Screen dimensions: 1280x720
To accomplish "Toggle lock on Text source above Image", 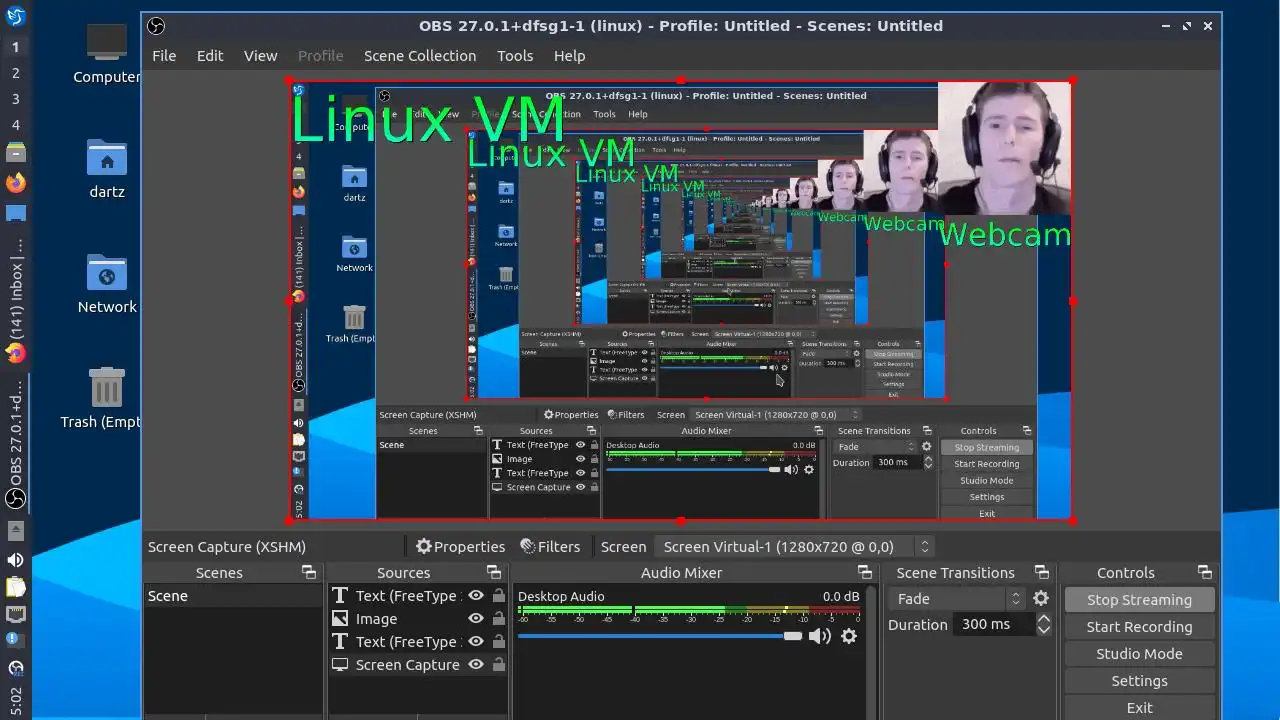I will click(498, 595).
